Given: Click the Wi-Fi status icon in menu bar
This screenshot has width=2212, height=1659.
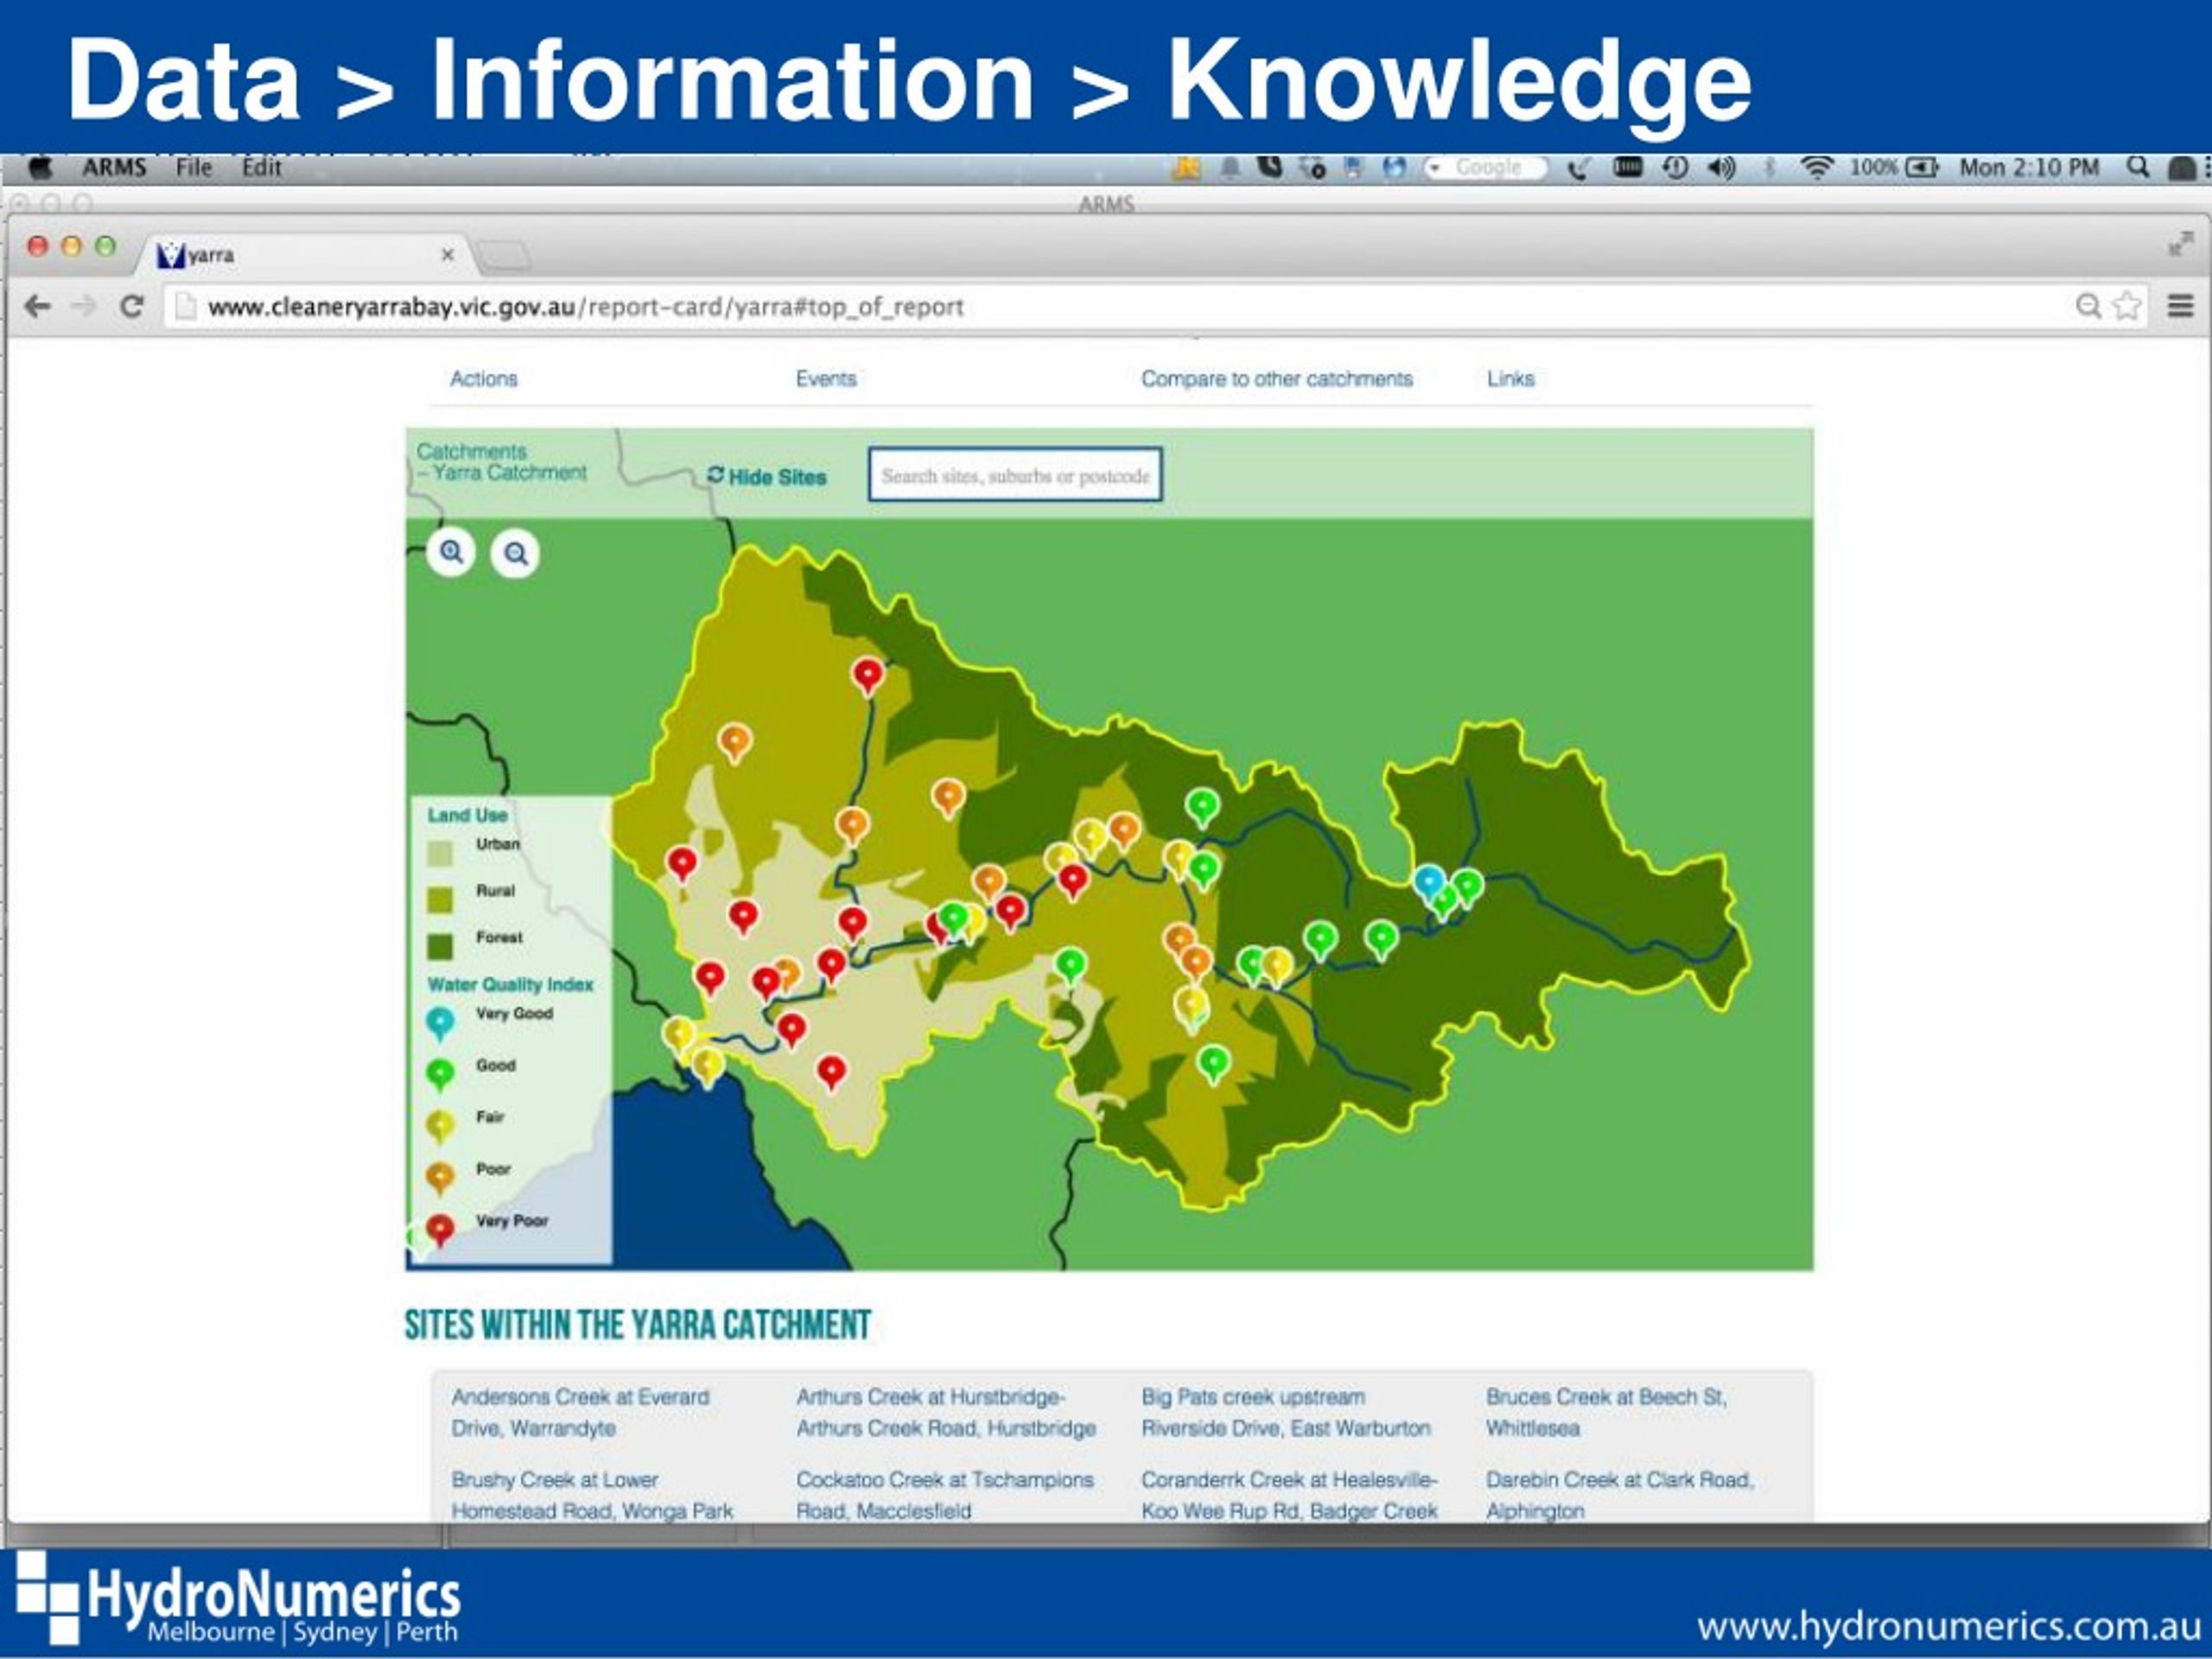Looking at the screenshot, I should click(x=1816, y=167).
